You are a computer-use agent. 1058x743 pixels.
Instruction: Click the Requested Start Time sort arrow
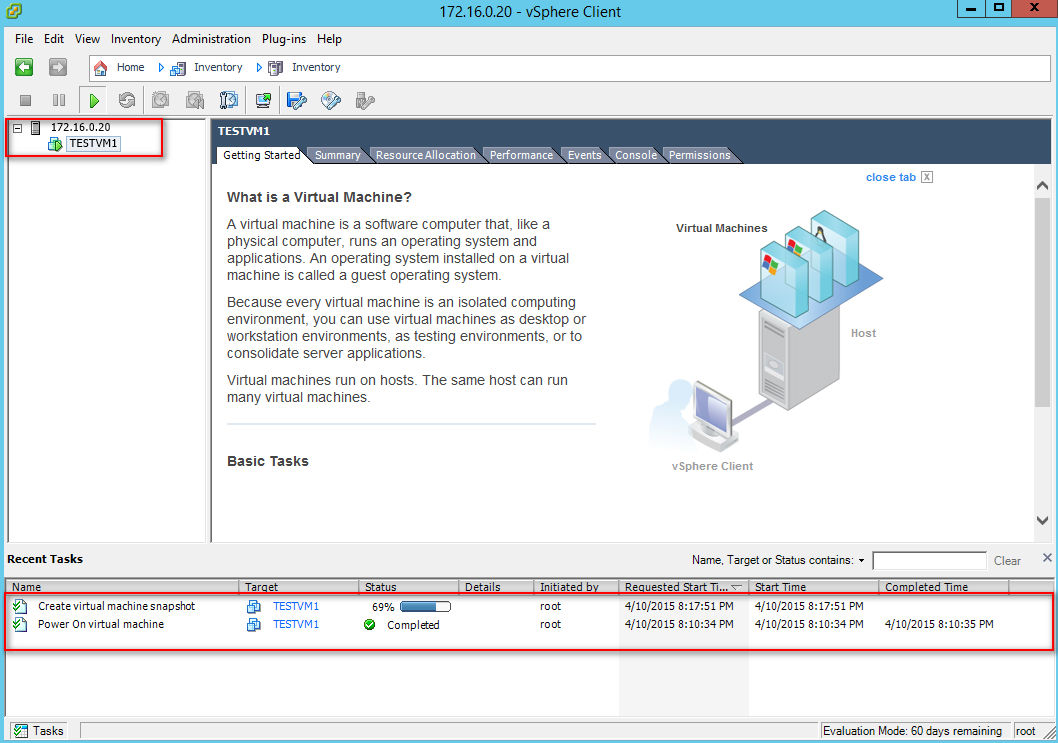click(x=736, y=587)
